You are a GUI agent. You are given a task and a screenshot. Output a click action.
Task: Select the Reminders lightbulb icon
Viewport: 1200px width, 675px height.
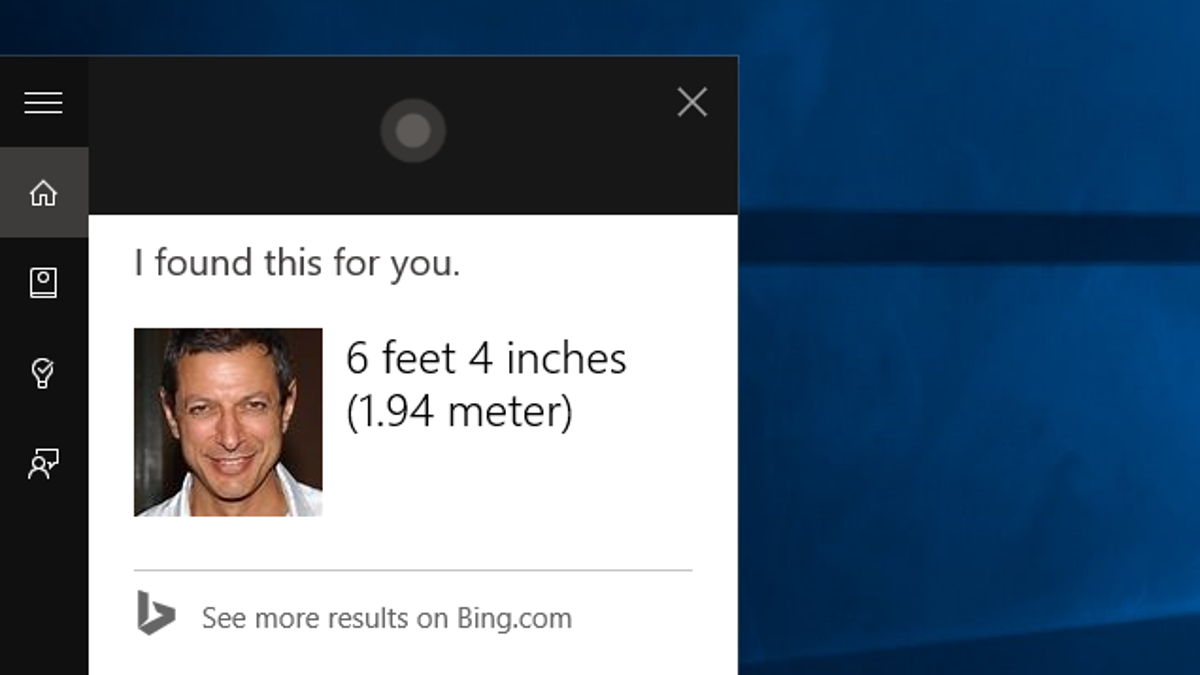pyautogui.click(x=43, y=374)
